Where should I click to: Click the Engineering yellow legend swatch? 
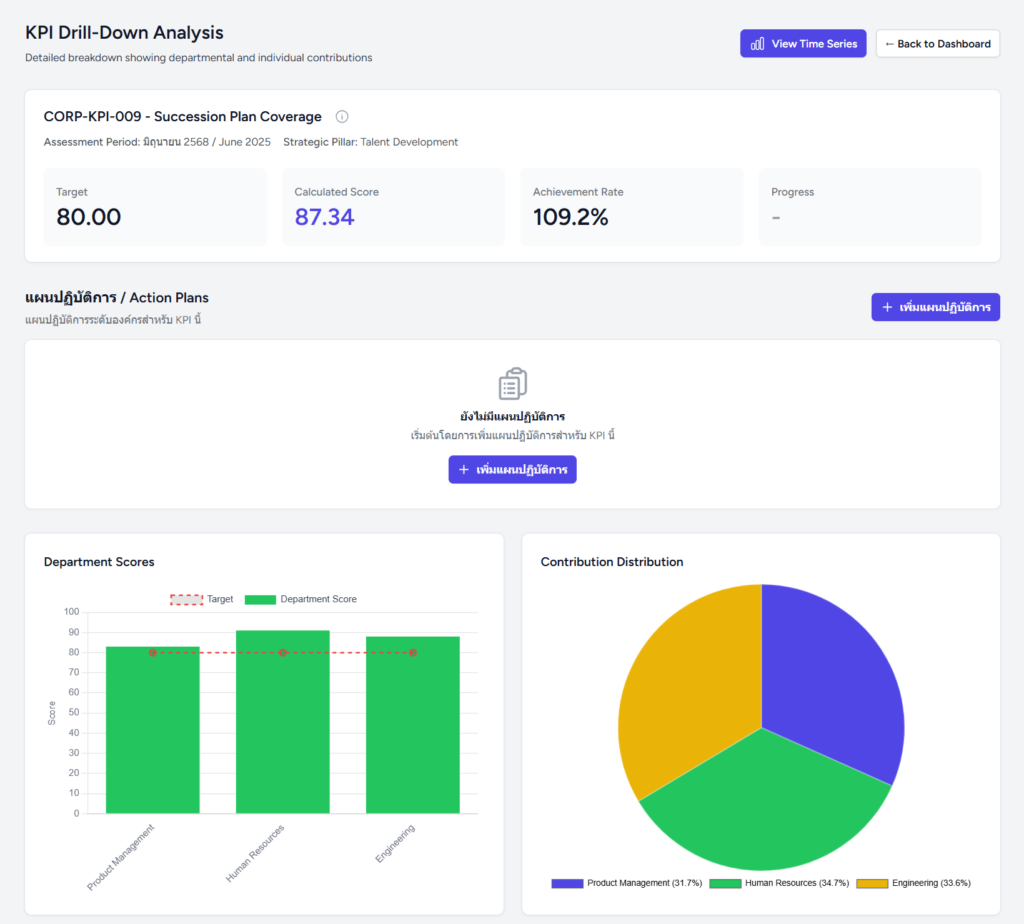pyautogui.click(x=872, y=883)
